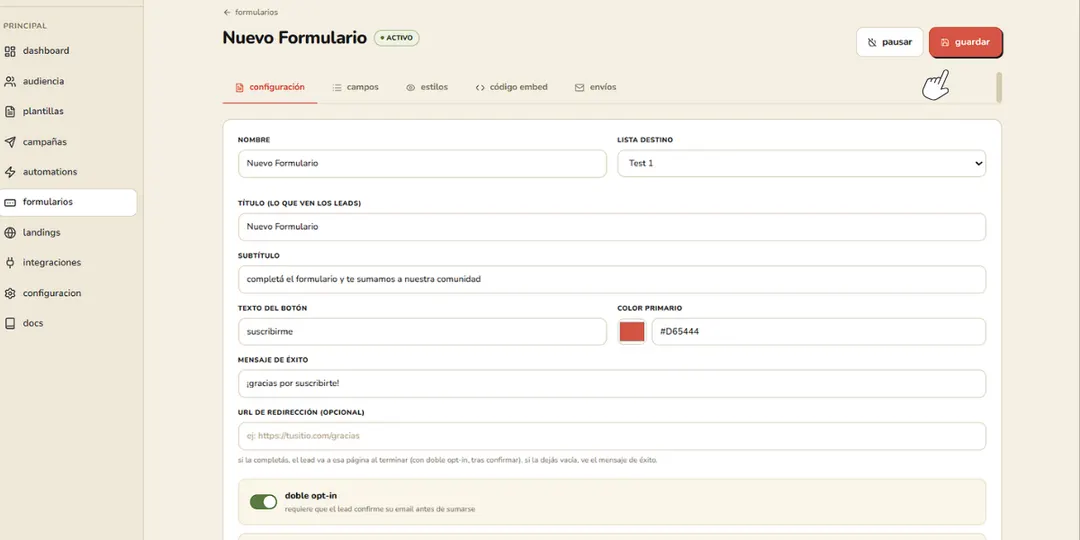Click the Subtítulo input field
1080x540 pixels.
click(612, 280)
